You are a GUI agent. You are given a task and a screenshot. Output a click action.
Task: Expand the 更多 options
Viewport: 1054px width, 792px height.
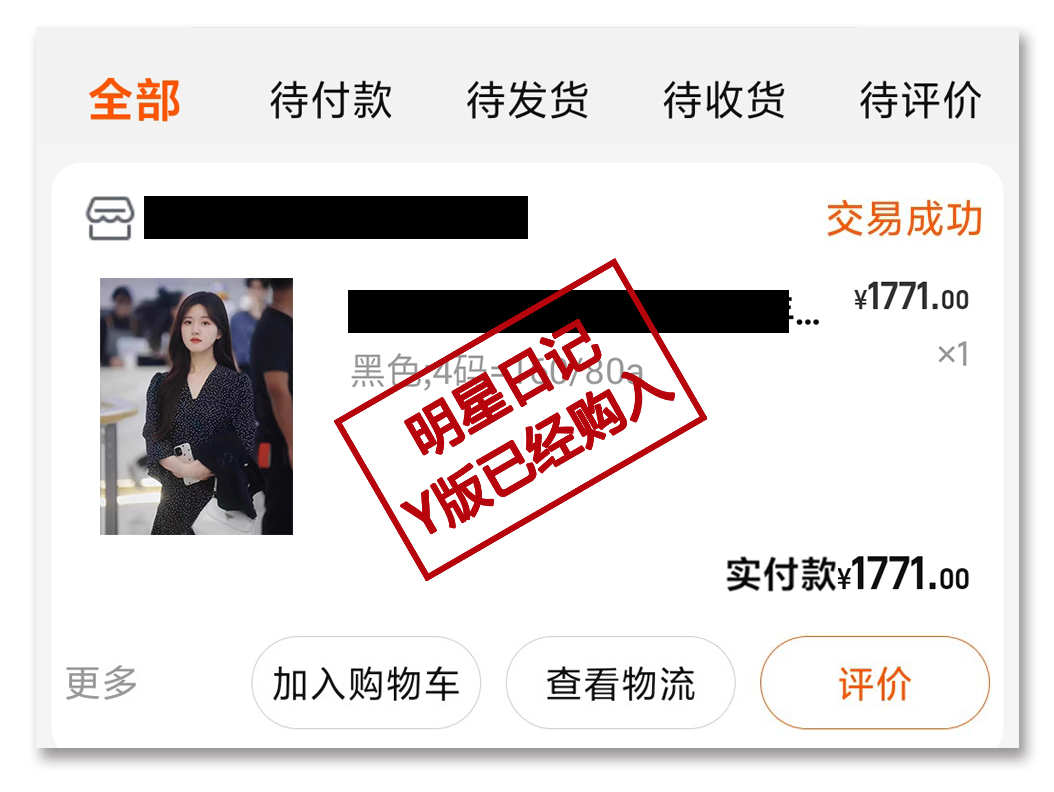[x=102, y=683]
